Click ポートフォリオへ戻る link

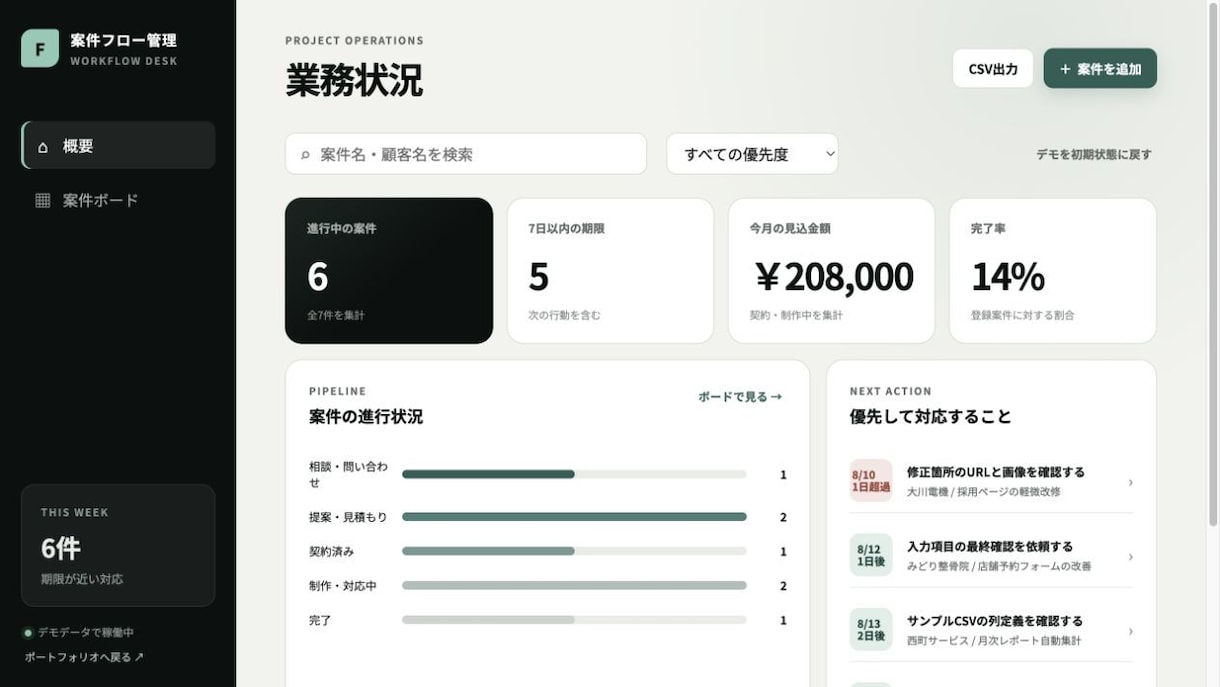point(84,657)
